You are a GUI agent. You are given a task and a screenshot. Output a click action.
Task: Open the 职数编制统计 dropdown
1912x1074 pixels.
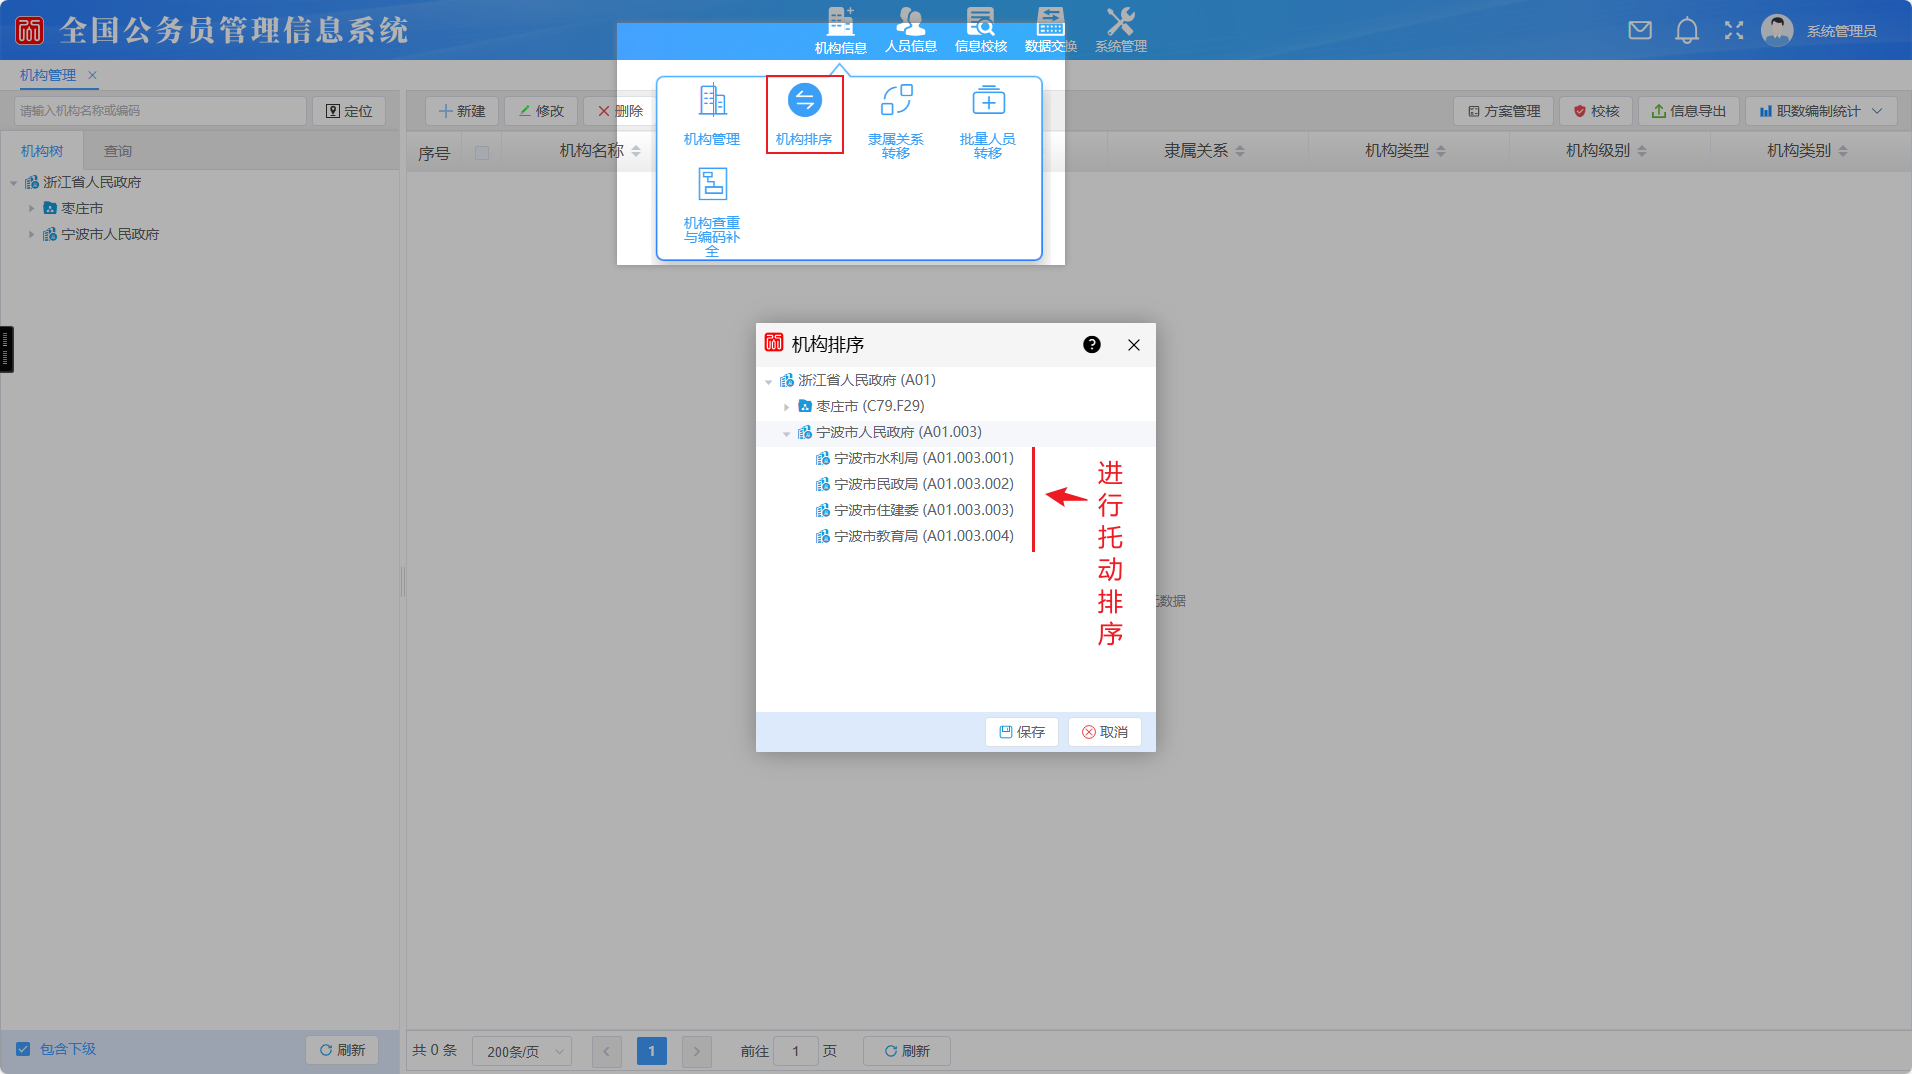pyautogui.click(x=1821, y=111)
